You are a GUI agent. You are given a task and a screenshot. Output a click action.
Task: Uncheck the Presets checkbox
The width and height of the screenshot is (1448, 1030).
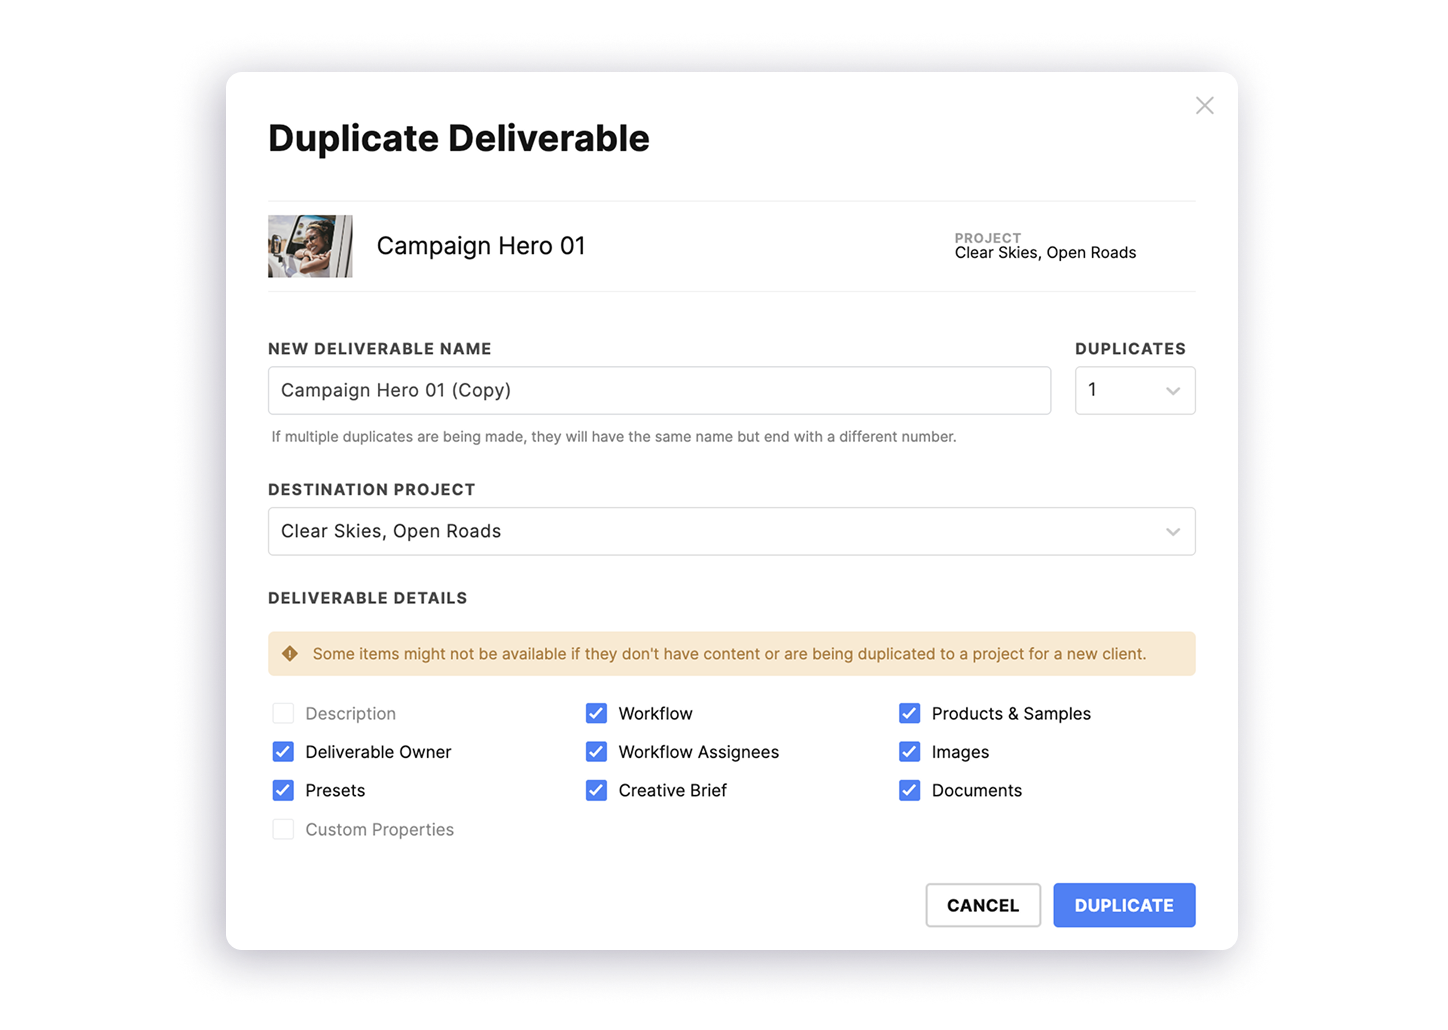pyautogui.click(x=283, y=791)
